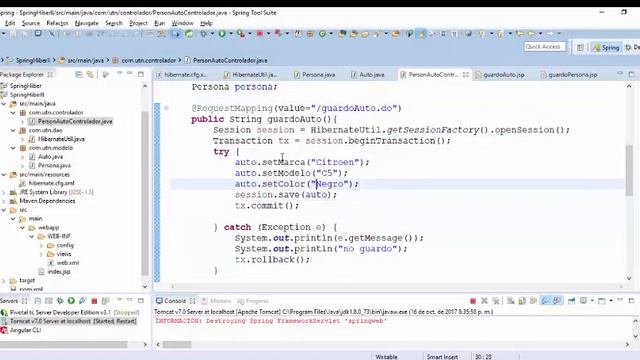
Task: Open the Source menu
Action: click(31, 23)
